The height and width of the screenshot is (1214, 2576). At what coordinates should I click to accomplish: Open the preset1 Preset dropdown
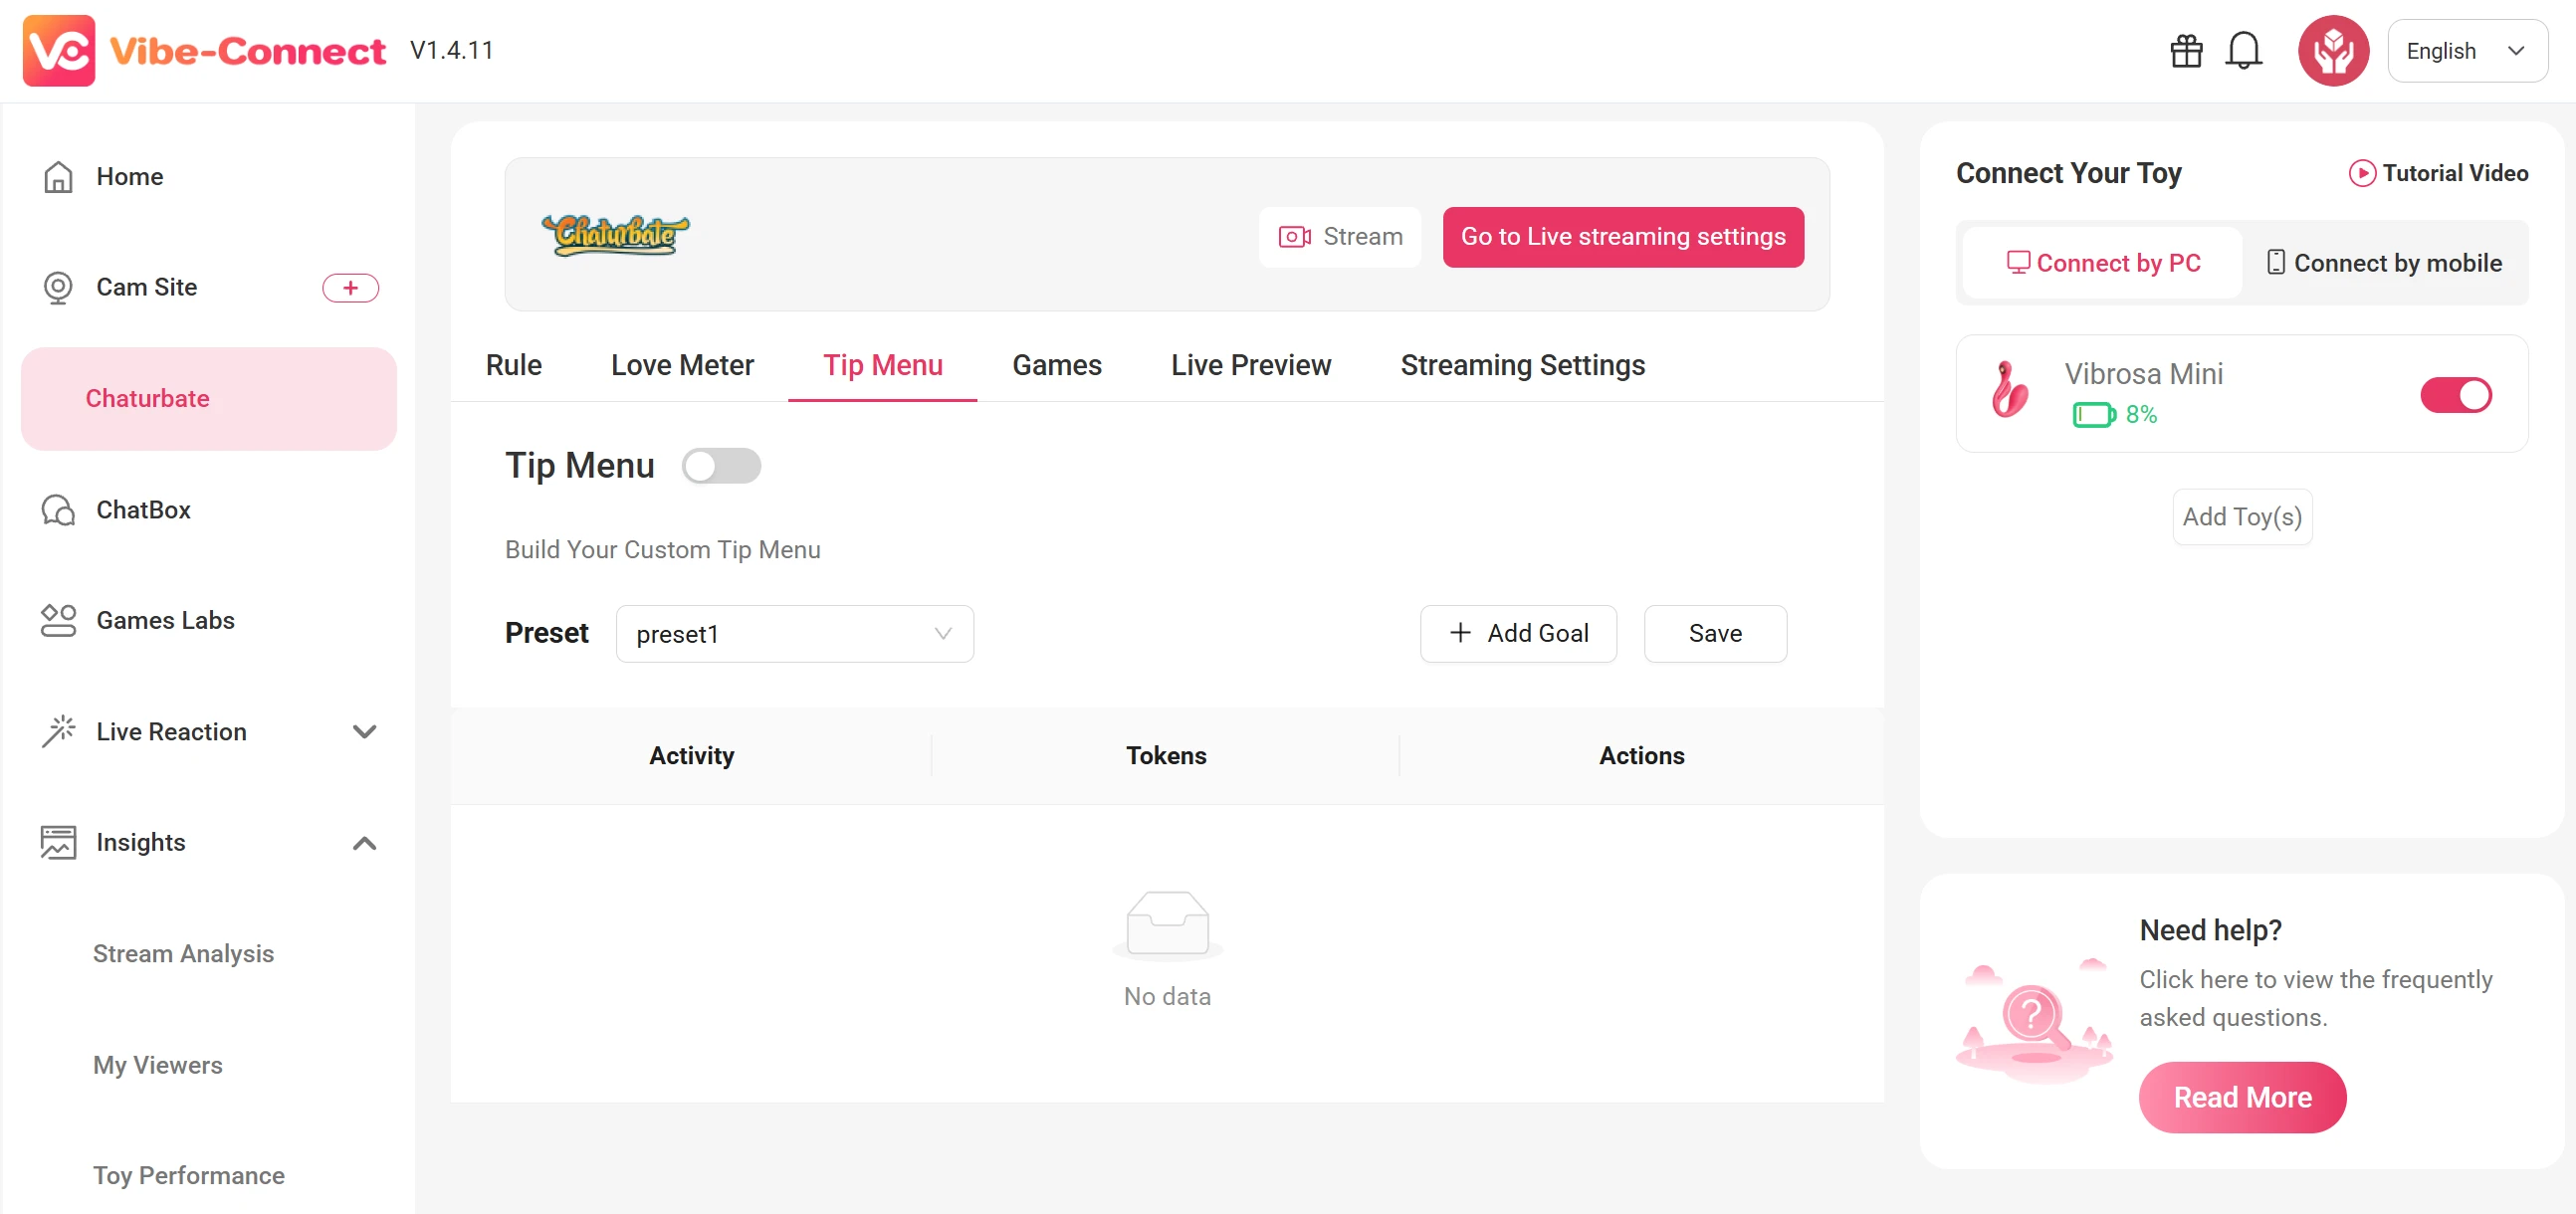[x=794, y=634]
